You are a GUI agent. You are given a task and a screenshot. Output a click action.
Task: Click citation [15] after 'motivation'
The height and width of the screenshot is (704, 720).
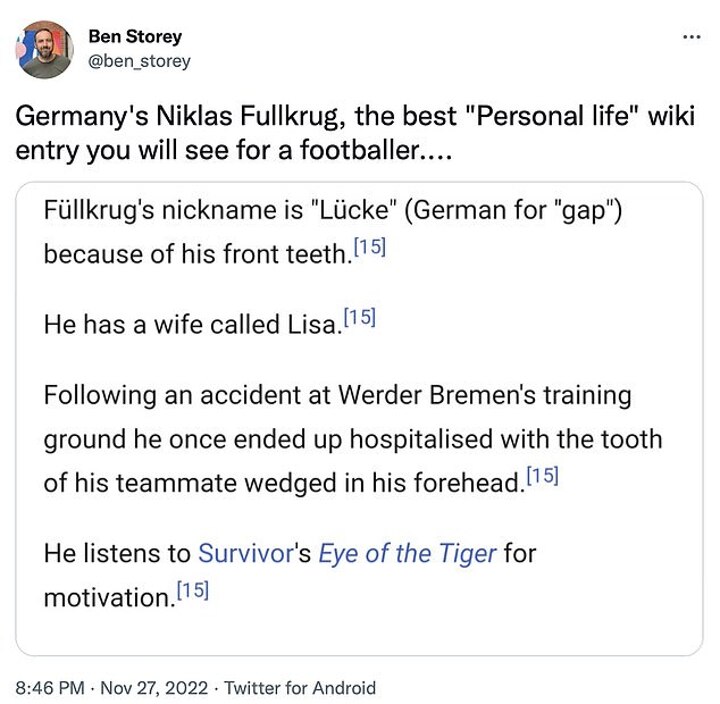pos(193,591)
